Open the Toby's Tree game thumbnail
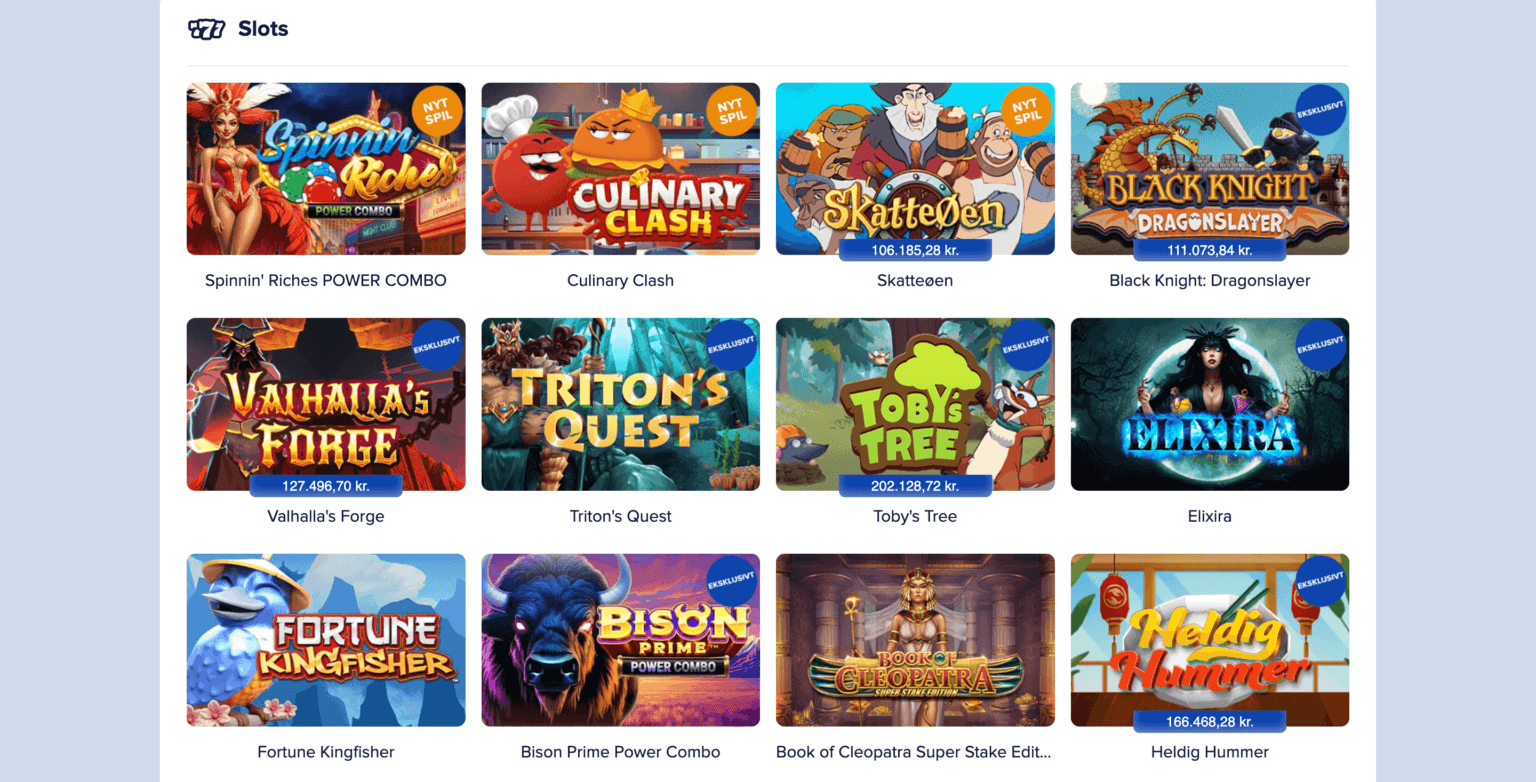Image resolution: width=1536 pixels, height=782 pixels. (x=915, y=404)
